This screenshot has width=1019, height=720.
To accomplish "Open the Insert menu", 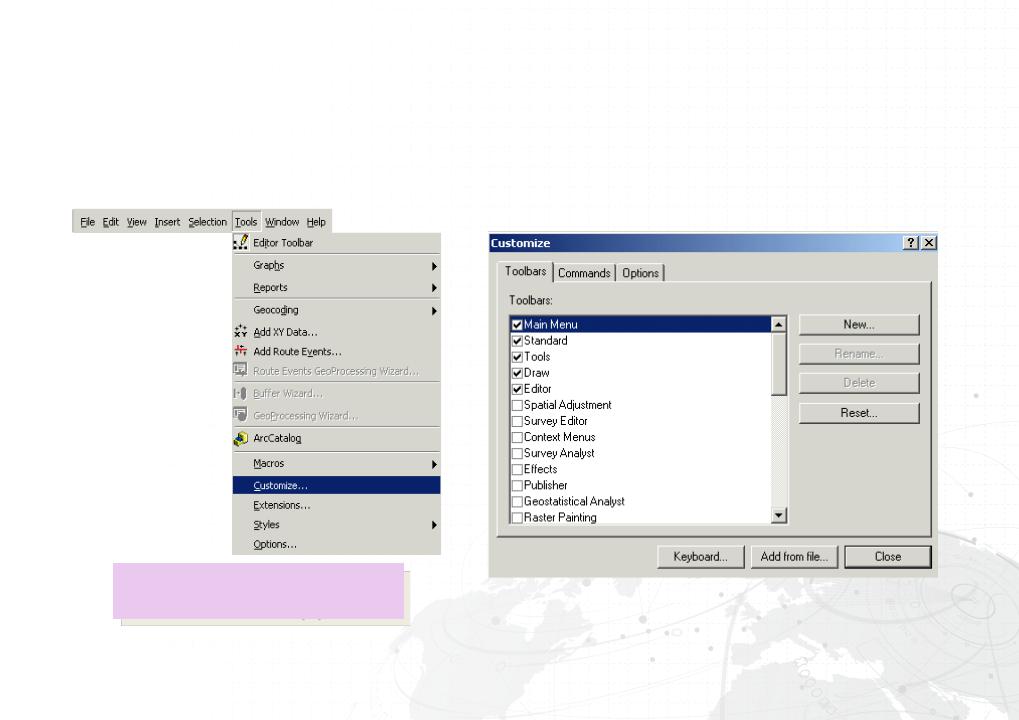I will pyautogui.click(x=167, y=222).
